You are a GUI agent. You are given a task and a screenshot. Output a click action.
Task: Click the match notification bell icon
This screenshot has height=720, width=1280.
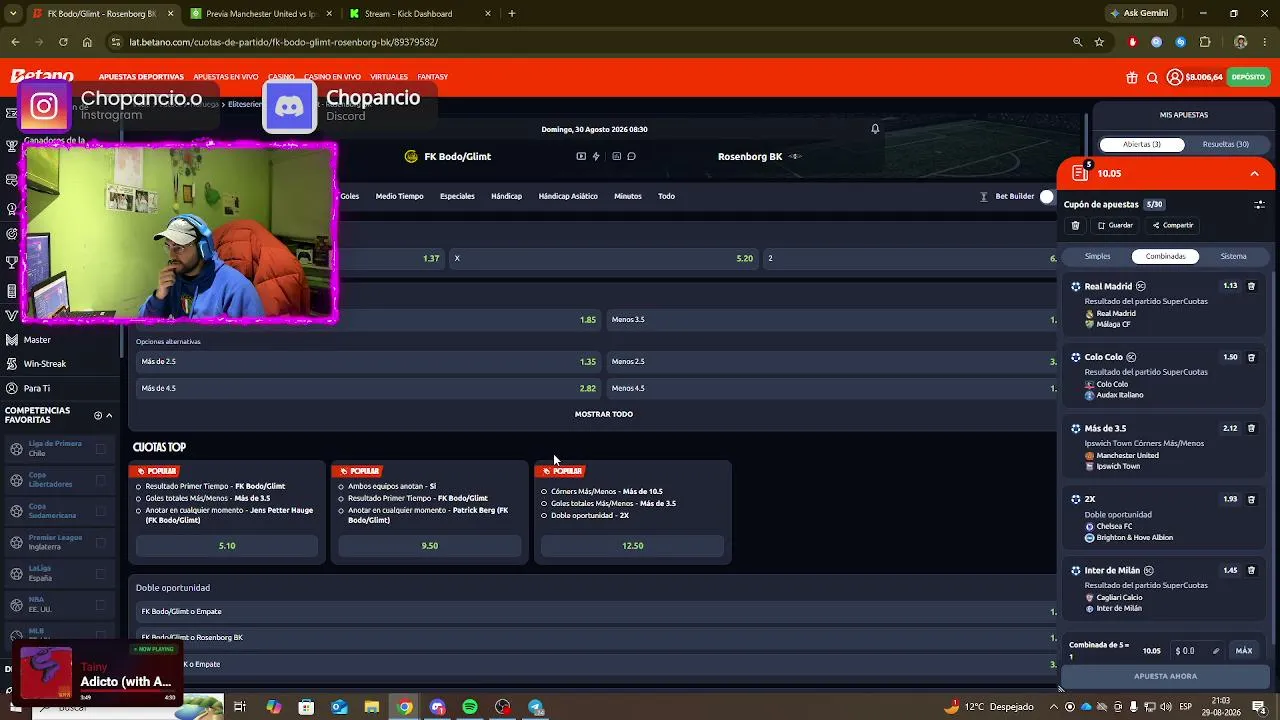click(x=875, y=129)
